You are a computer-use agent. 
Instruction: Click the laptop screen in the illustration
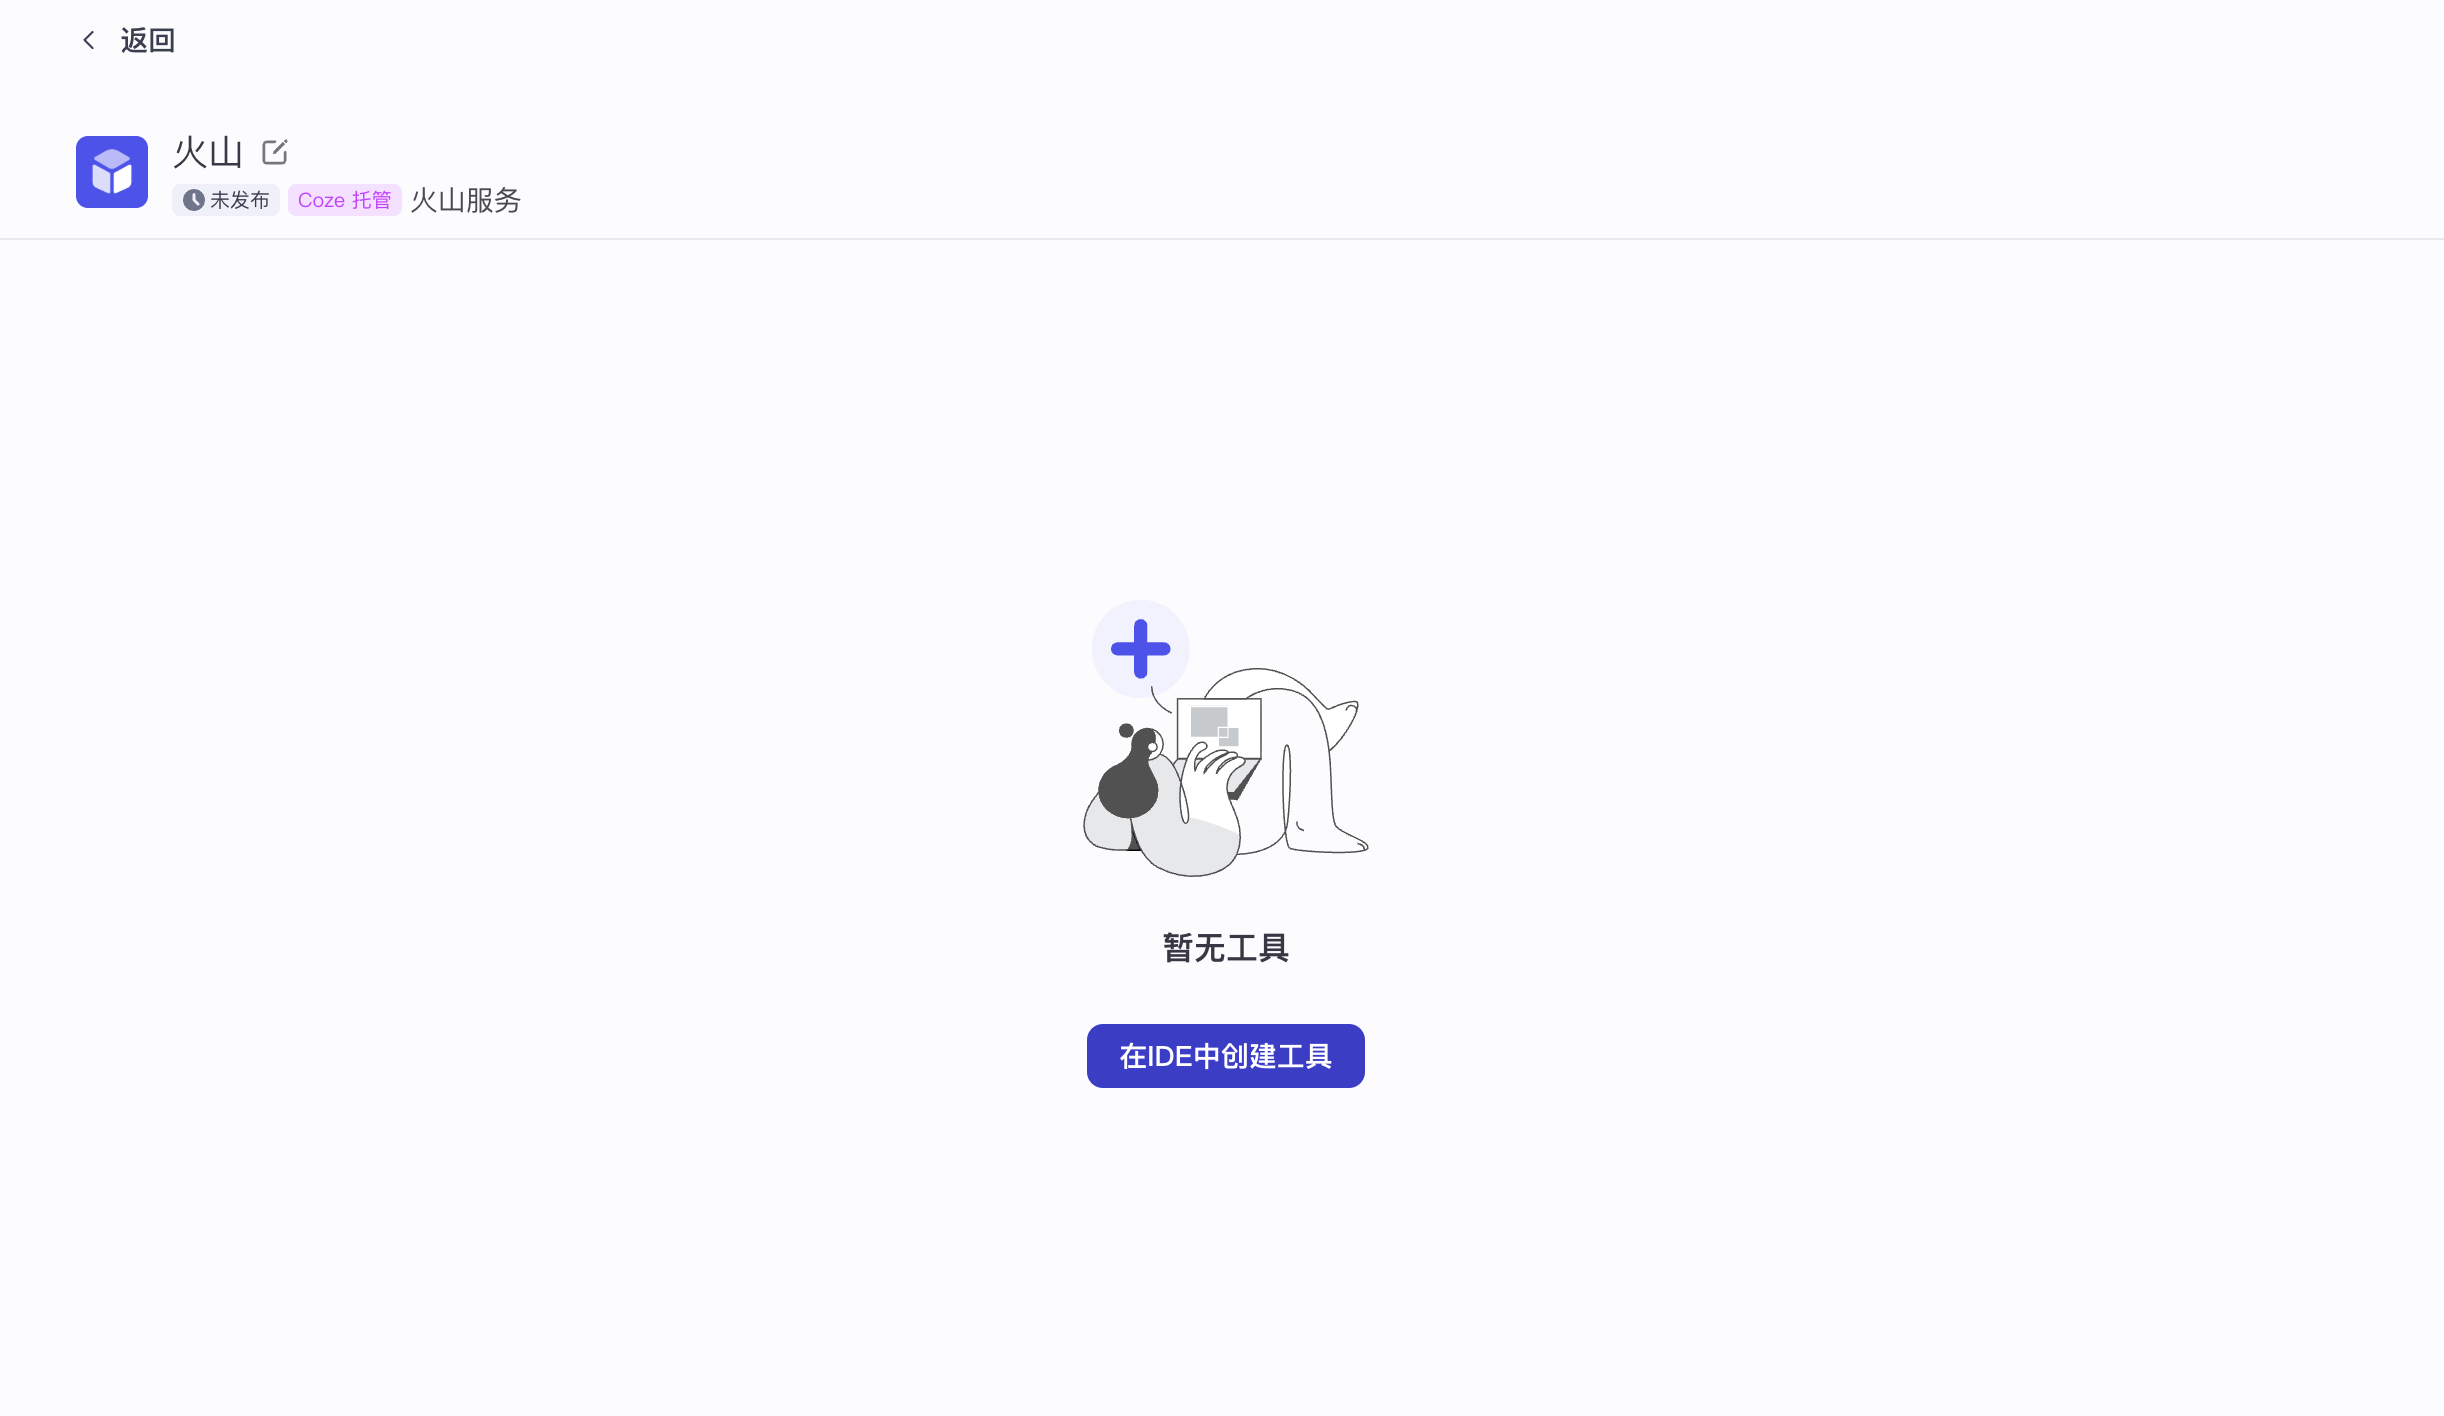point(1219,728)
